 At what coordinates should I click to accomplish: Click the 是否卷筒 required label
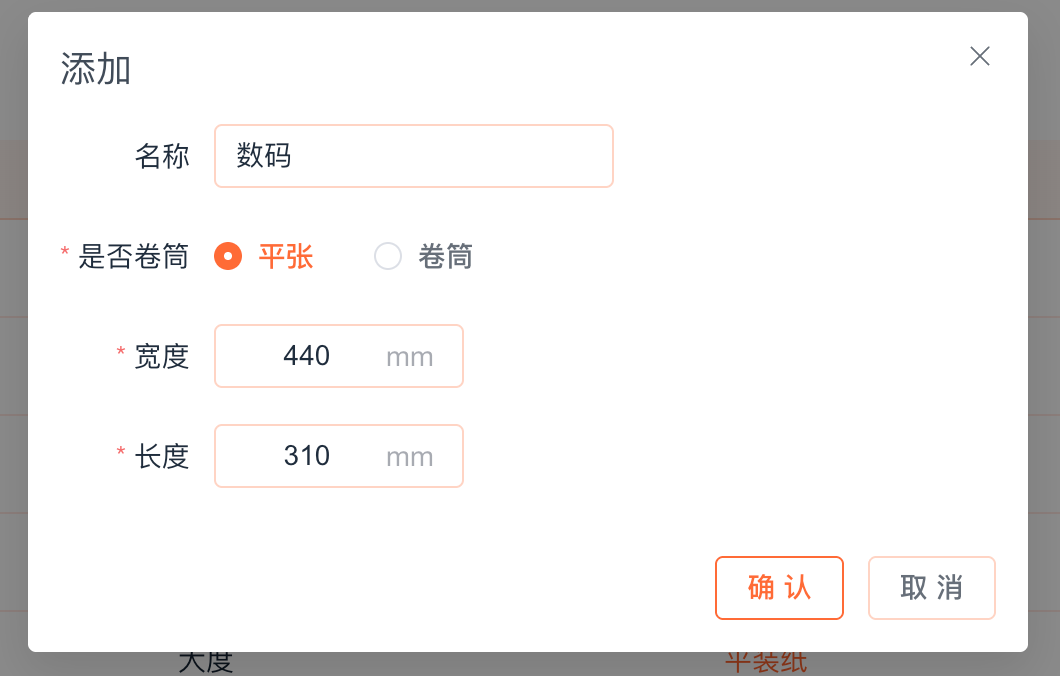(x=133, y=257)
